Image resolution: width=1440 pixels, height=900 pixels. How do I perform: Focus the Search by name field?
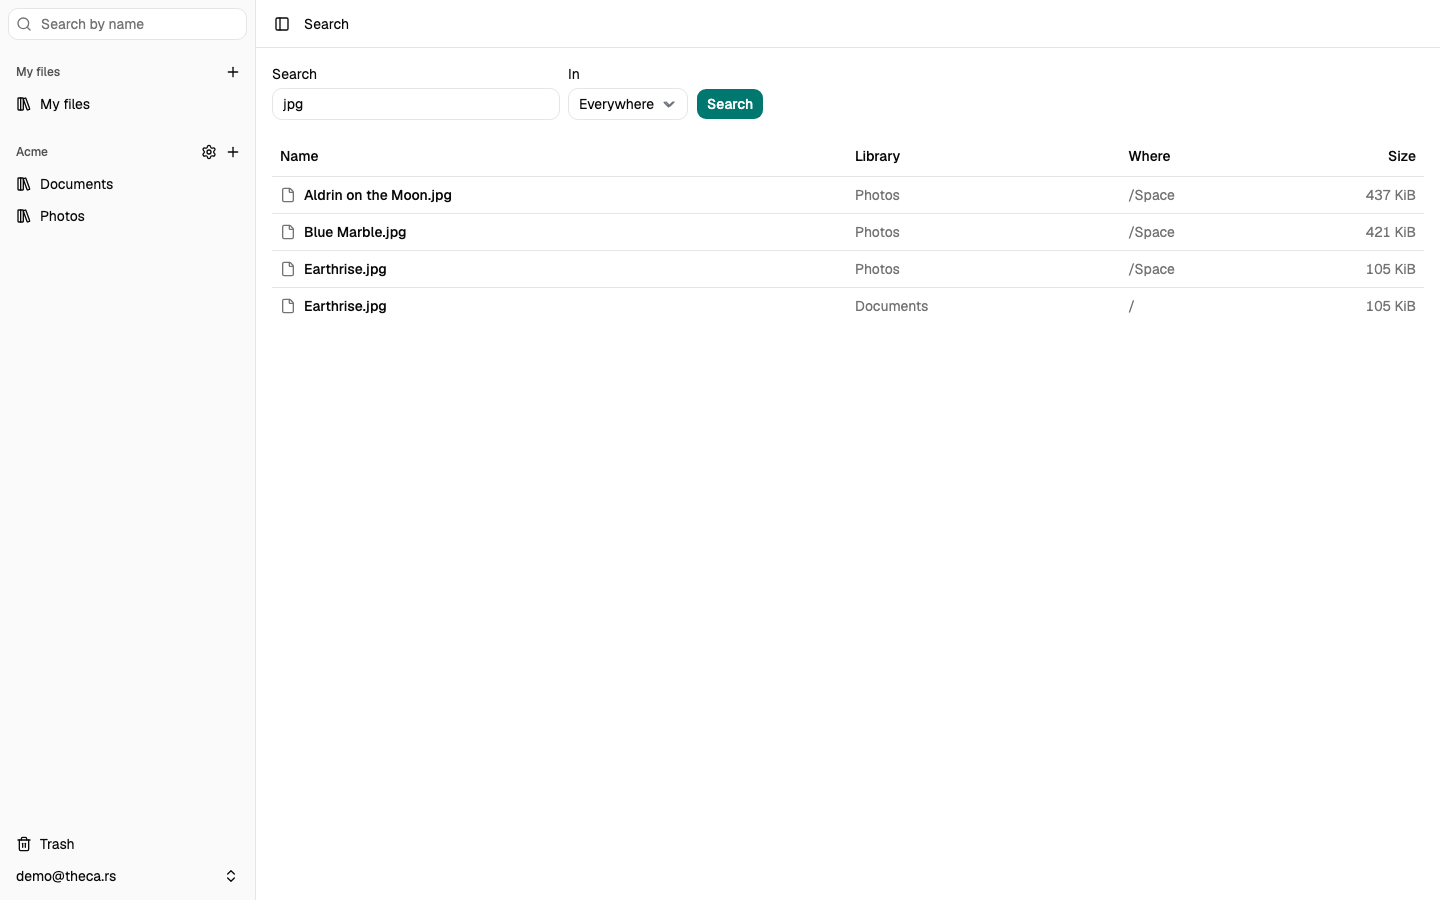pyautogui.click(x=127, y=24)
